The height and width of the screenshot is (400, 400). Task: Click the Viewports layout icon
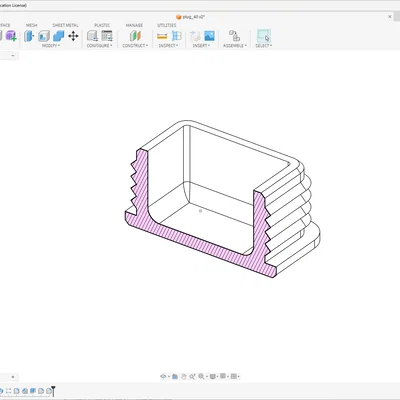click(234, 376)
